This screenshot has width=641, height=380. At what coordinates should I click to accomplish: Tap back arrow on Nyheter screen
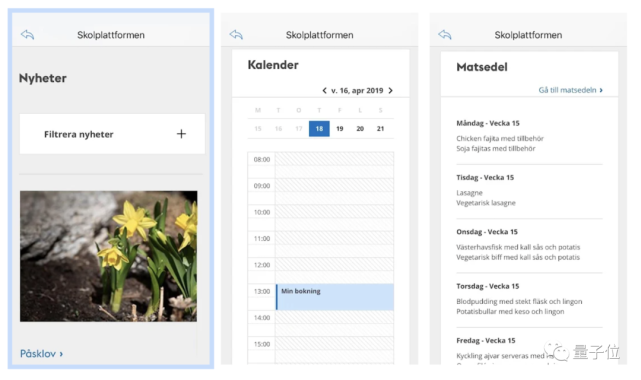tap(27, 35)
